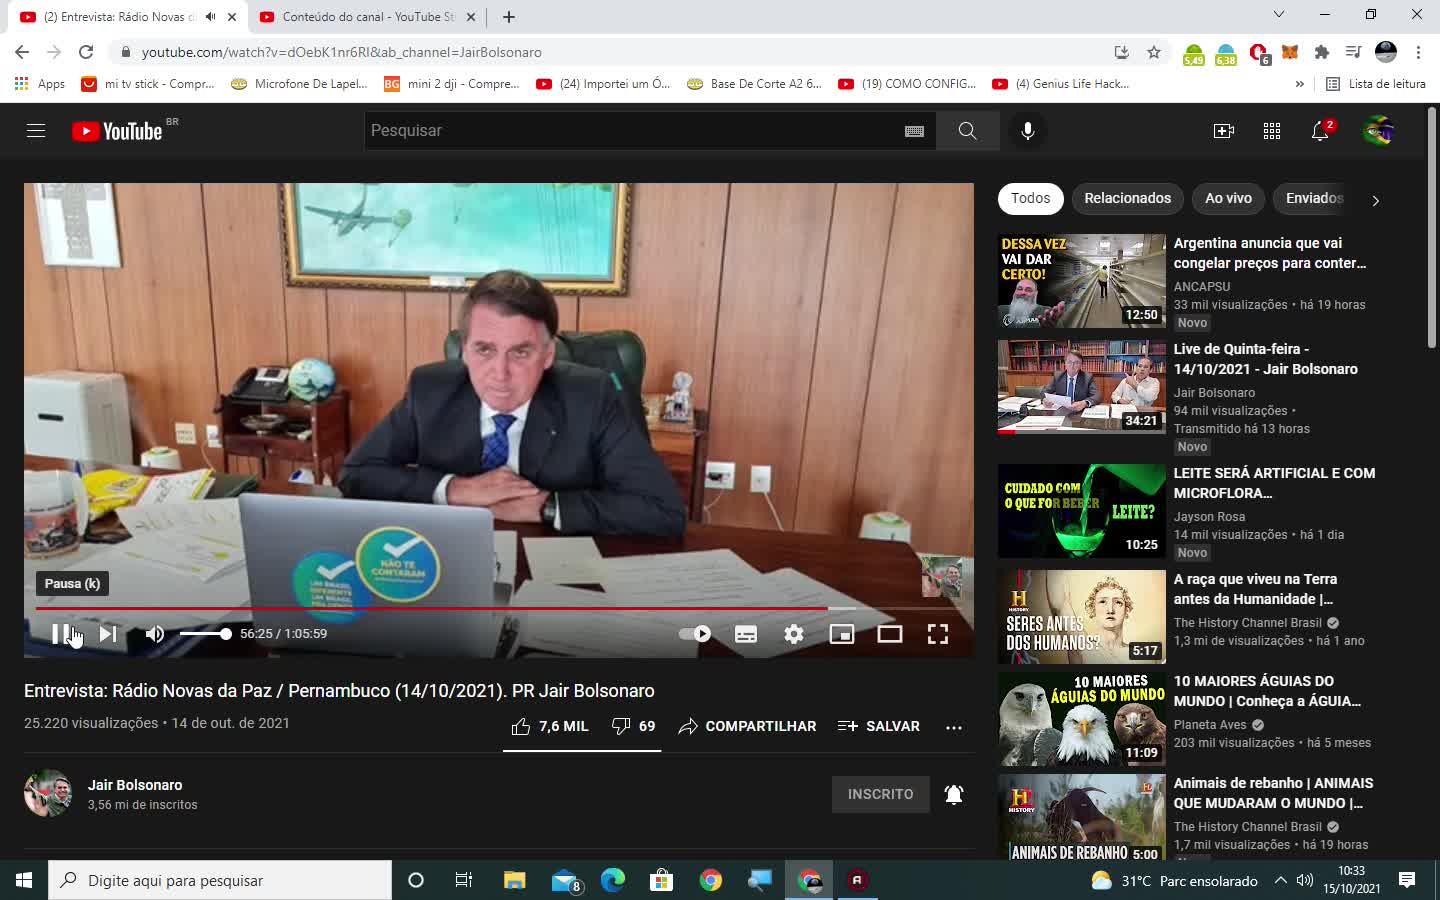Open LEITE SERÁ ARTIFICIAL video title
The width and height of the screenshot is (1440, 900).
click(x=1274, y=483)
